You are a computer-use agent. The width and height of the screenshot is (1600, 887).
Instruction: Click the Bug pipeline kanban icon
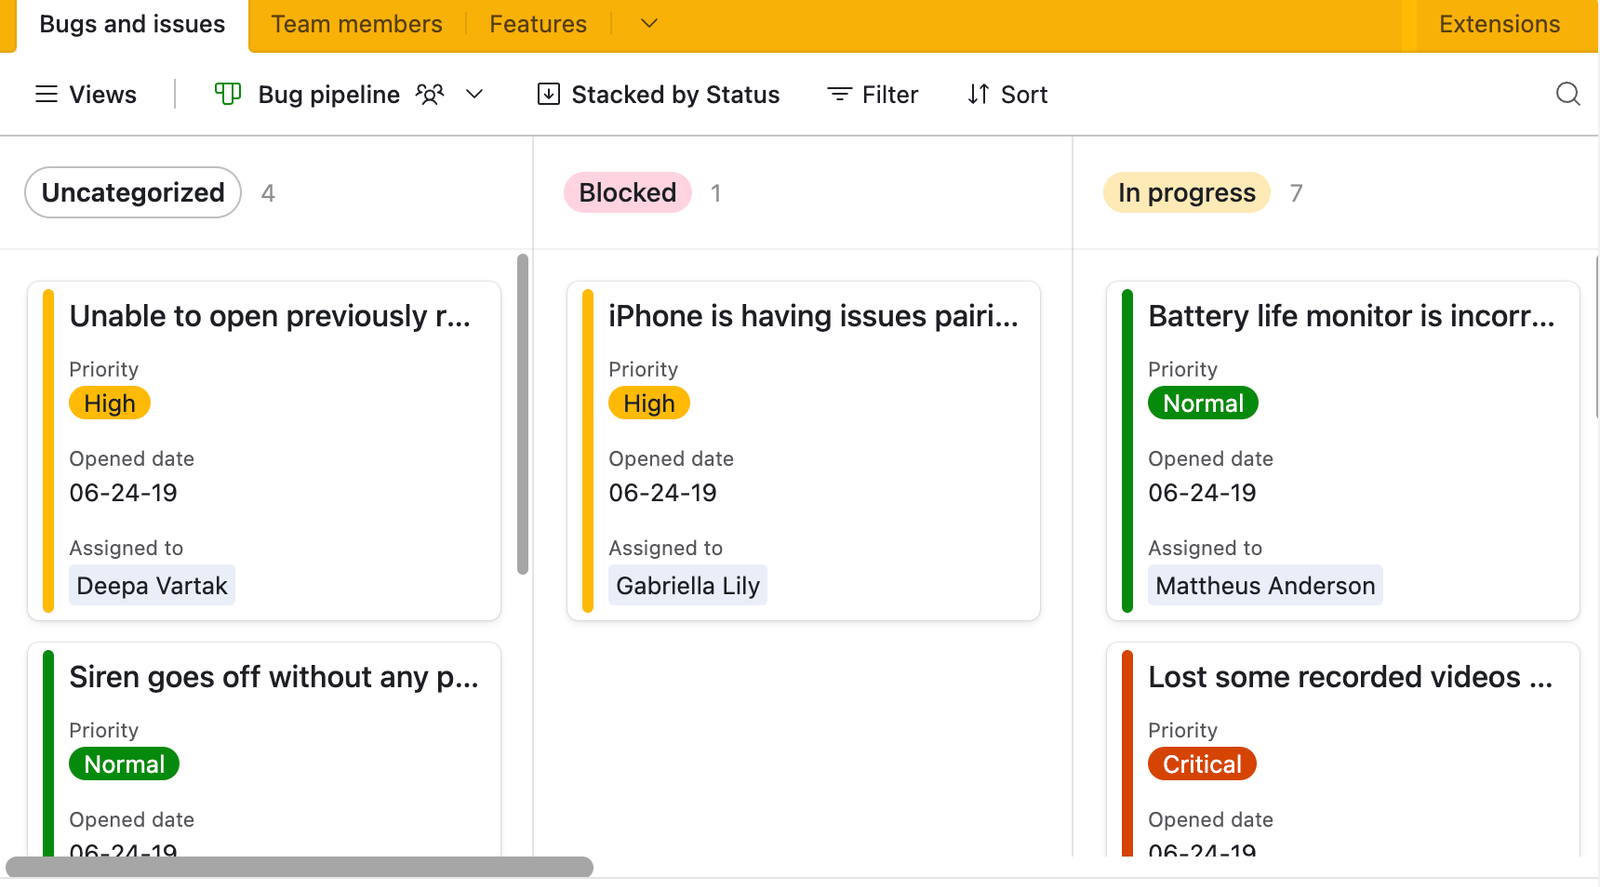pyautogui.click(x=228, y=94)
